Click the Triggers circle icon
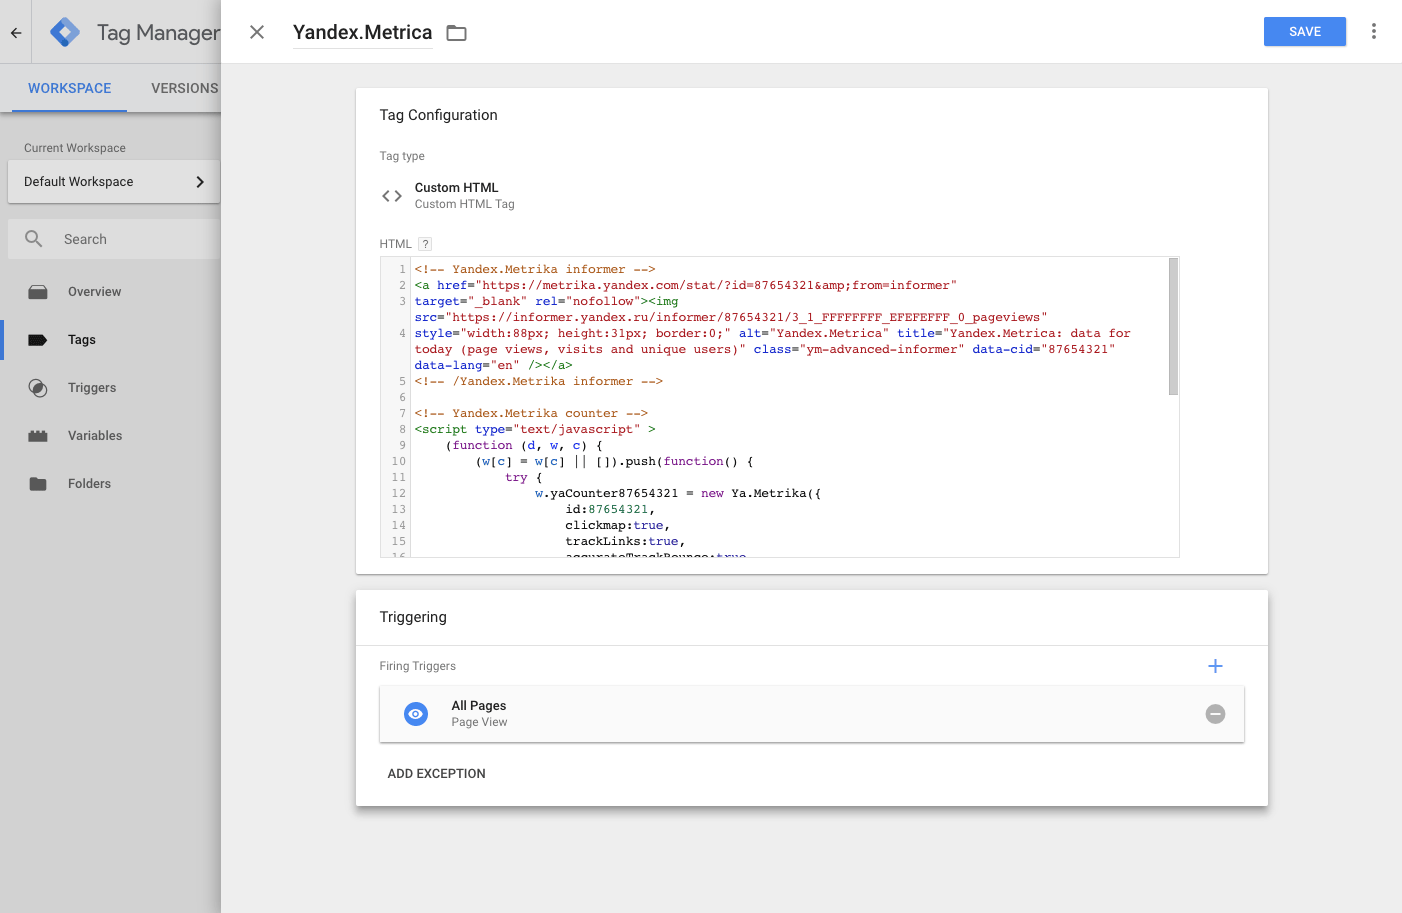 38,388
